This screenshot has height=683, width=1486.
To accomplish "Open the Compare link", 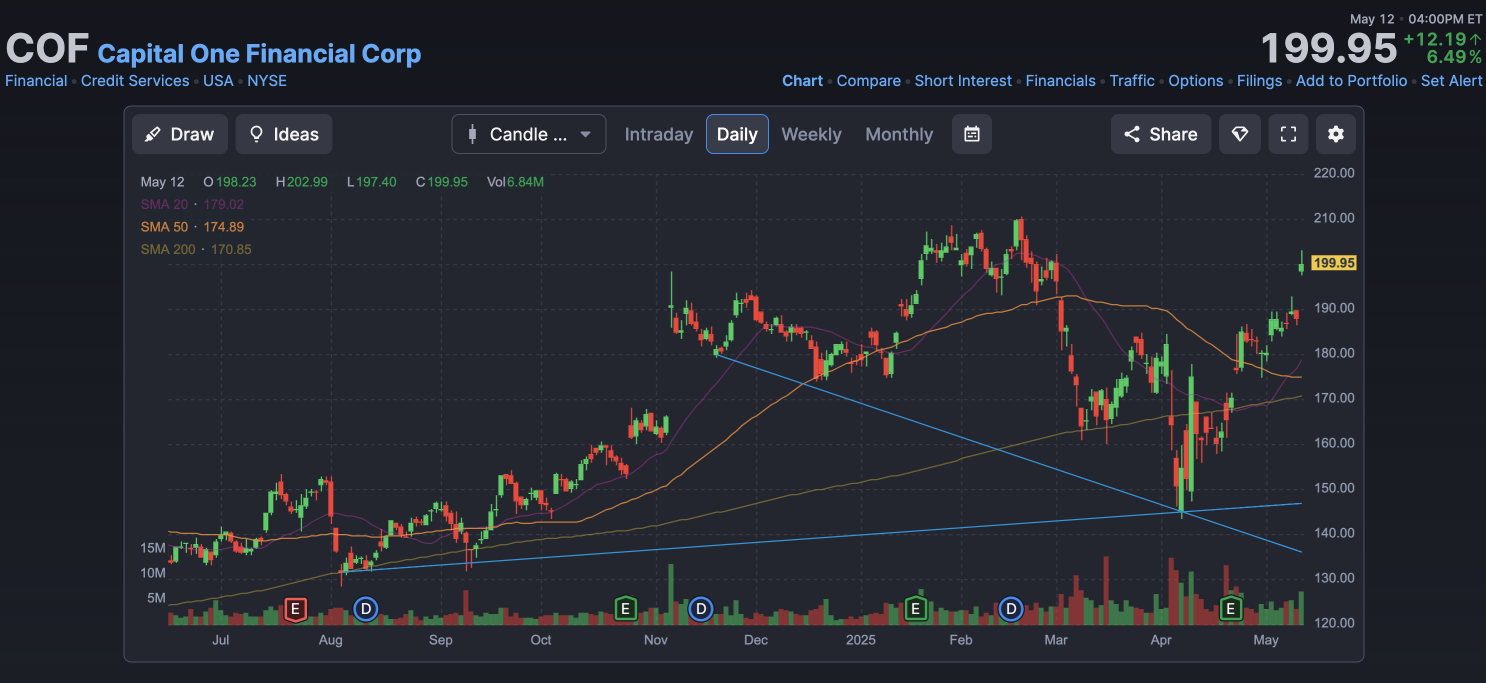I will [868, 81].
